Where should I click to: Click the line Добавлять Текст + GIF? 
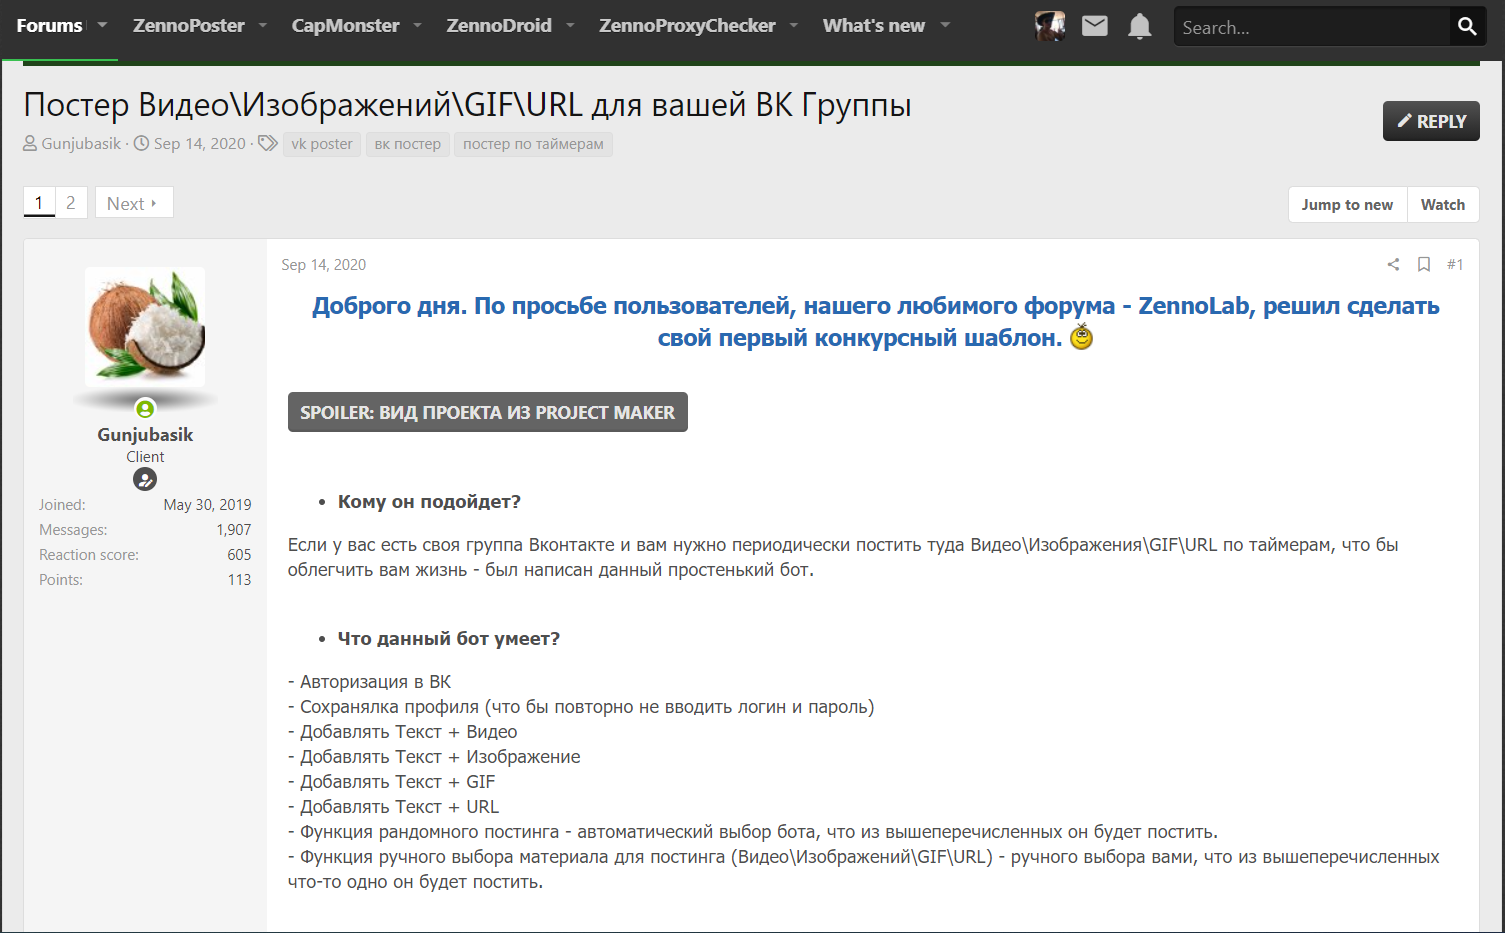coord(392,781)
